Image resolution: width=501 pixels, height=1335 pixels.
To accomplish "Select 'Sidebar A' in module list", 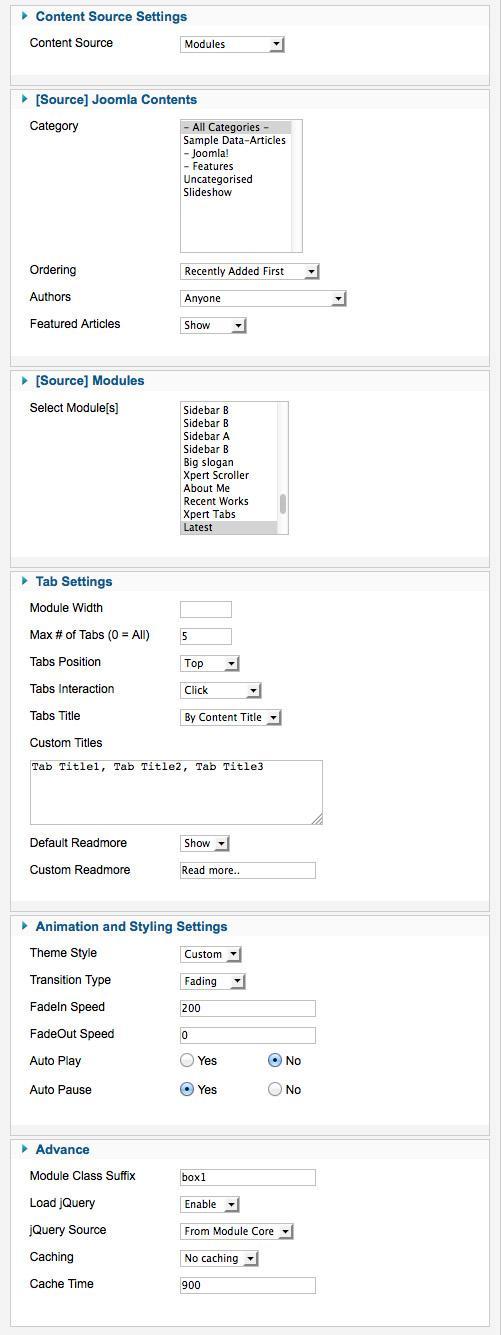I will [x=229, y=436].
